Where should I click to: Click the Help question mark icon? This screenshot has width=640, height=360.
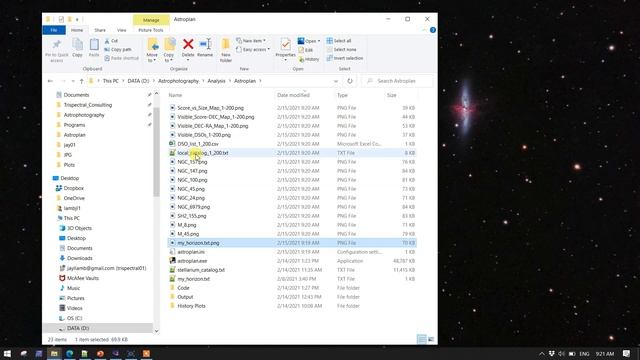pos(433,30)
